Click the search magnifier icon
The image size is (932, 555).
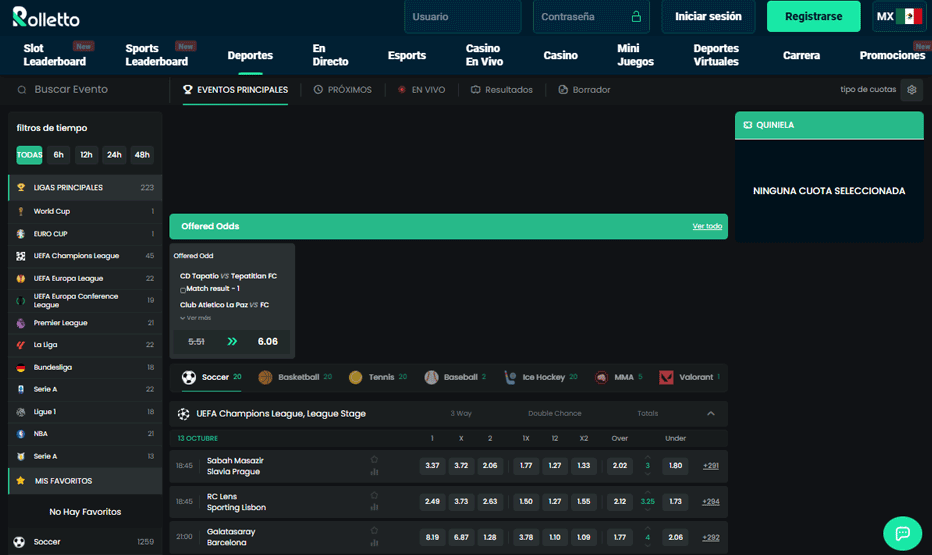point(22,90)
